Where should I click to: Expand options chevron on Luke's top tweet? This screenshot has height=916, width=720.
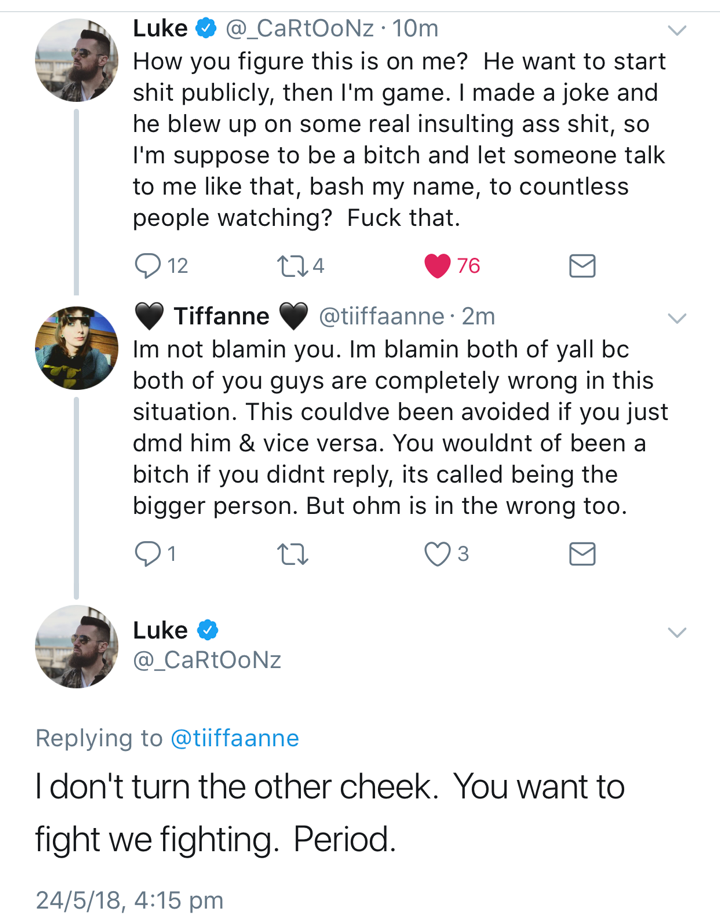[x=677, y=30]
